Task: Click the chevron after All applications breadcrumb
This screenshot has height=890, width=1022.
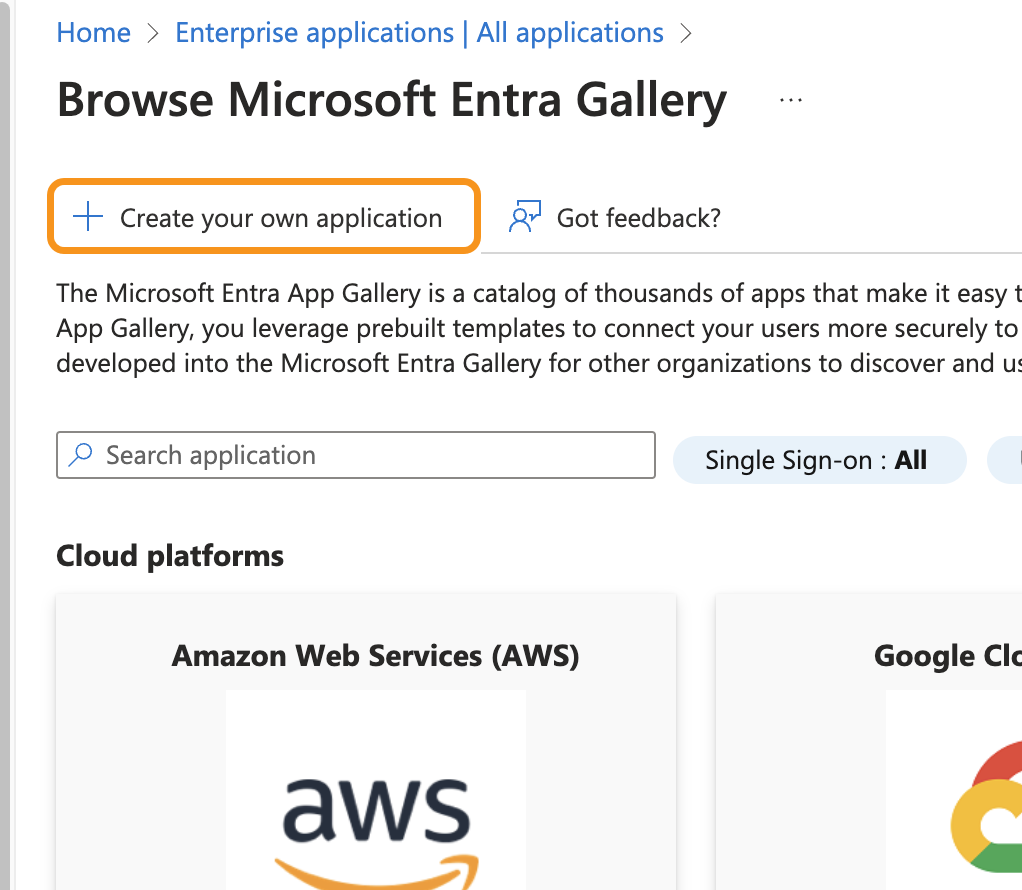Action: click(x=686, y=33)
